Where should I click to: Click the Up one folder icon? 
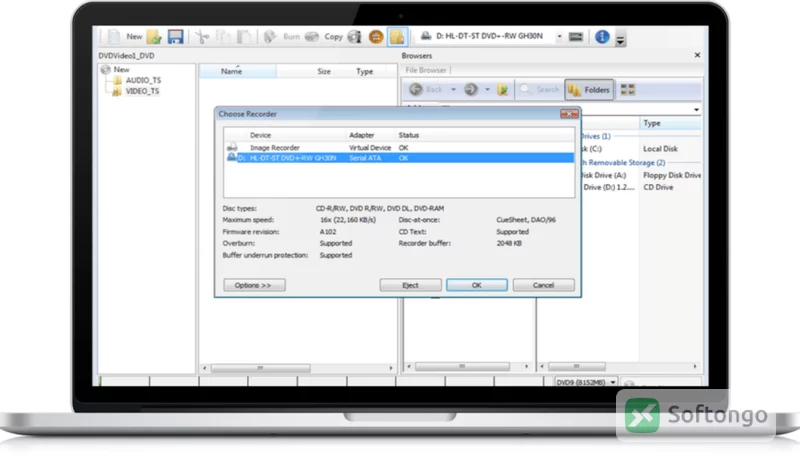click(503, 90)
